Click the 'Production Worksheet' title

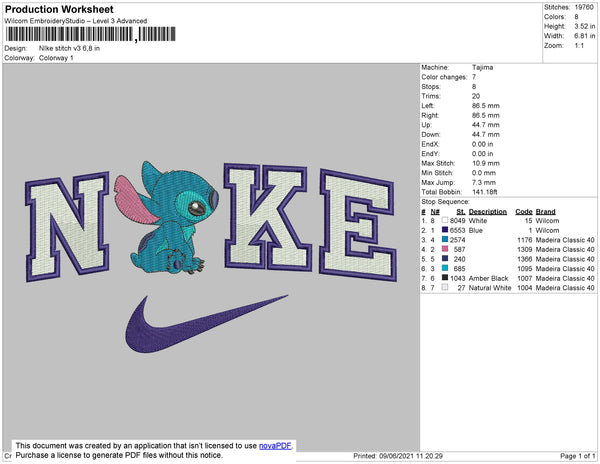(59, 10)
